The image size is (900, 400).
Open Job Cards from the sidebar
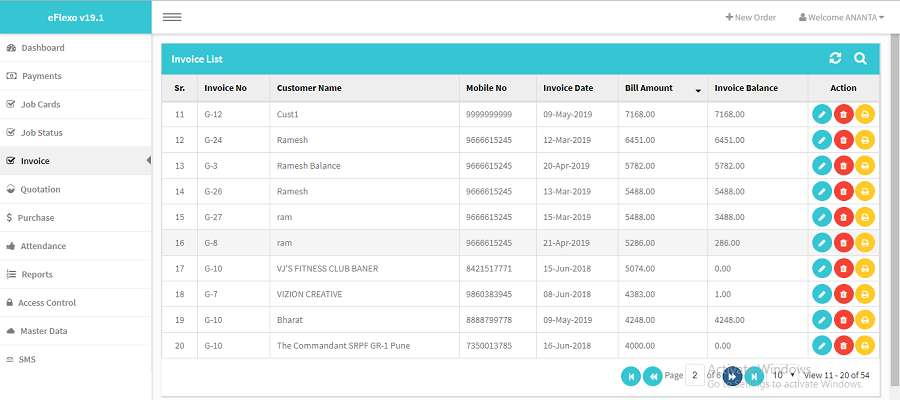coord(40,104)
